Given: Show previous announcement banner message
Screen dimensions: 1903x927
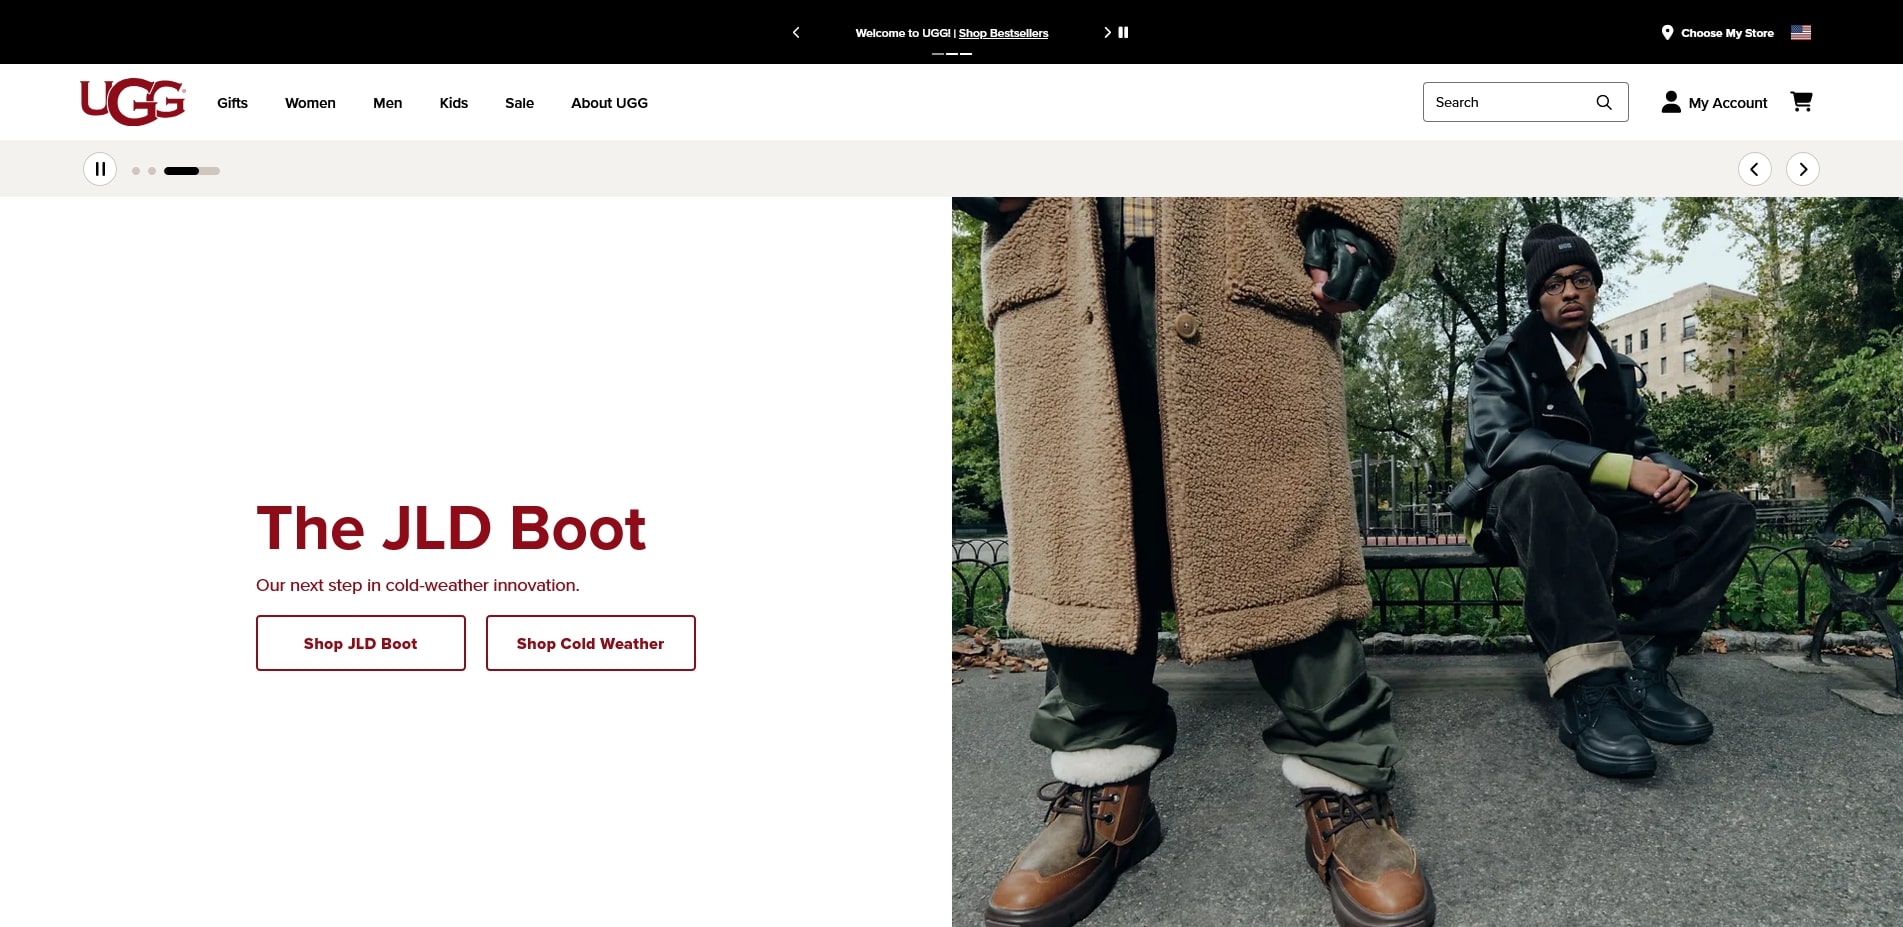Looking at the screenshot, I should tap(796, 33).
